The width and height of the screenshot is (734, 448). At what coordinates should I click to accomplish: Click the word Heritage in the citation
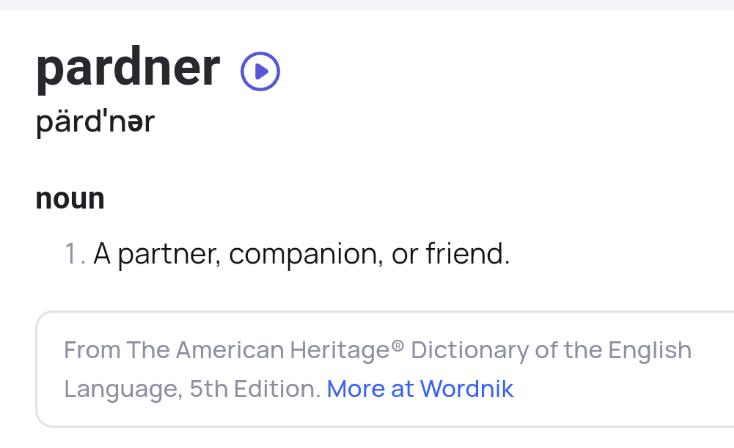click(340, 351)
